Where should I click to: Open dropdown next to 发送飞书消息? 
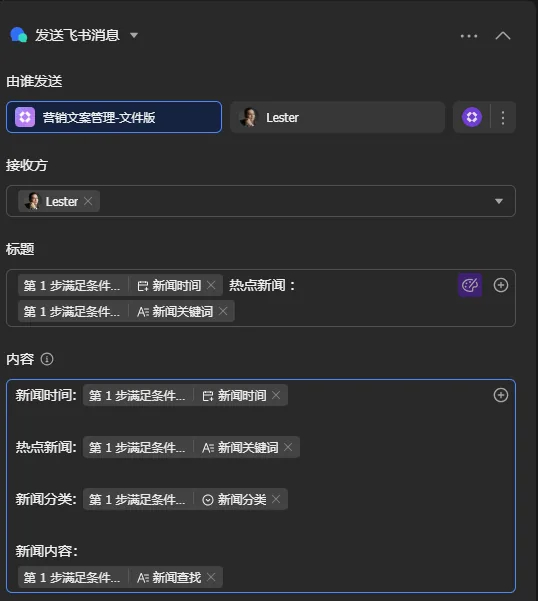[134, 35]
